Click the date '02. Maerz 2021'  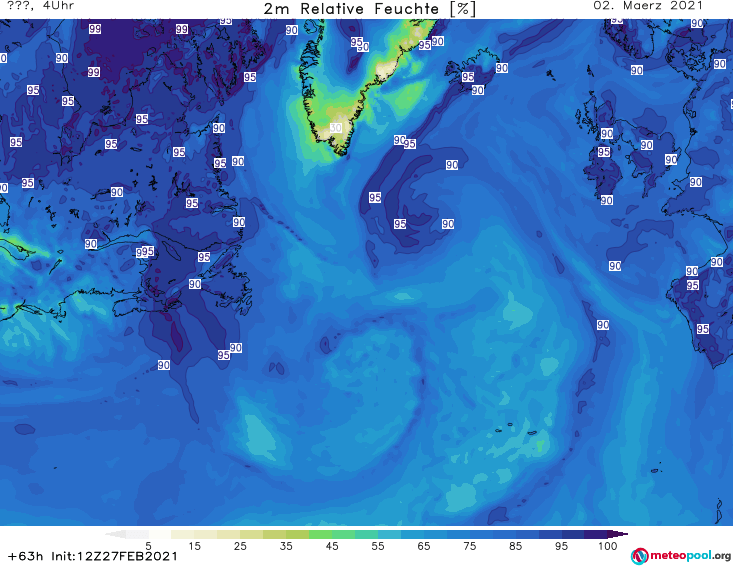(x=648, y=6)
